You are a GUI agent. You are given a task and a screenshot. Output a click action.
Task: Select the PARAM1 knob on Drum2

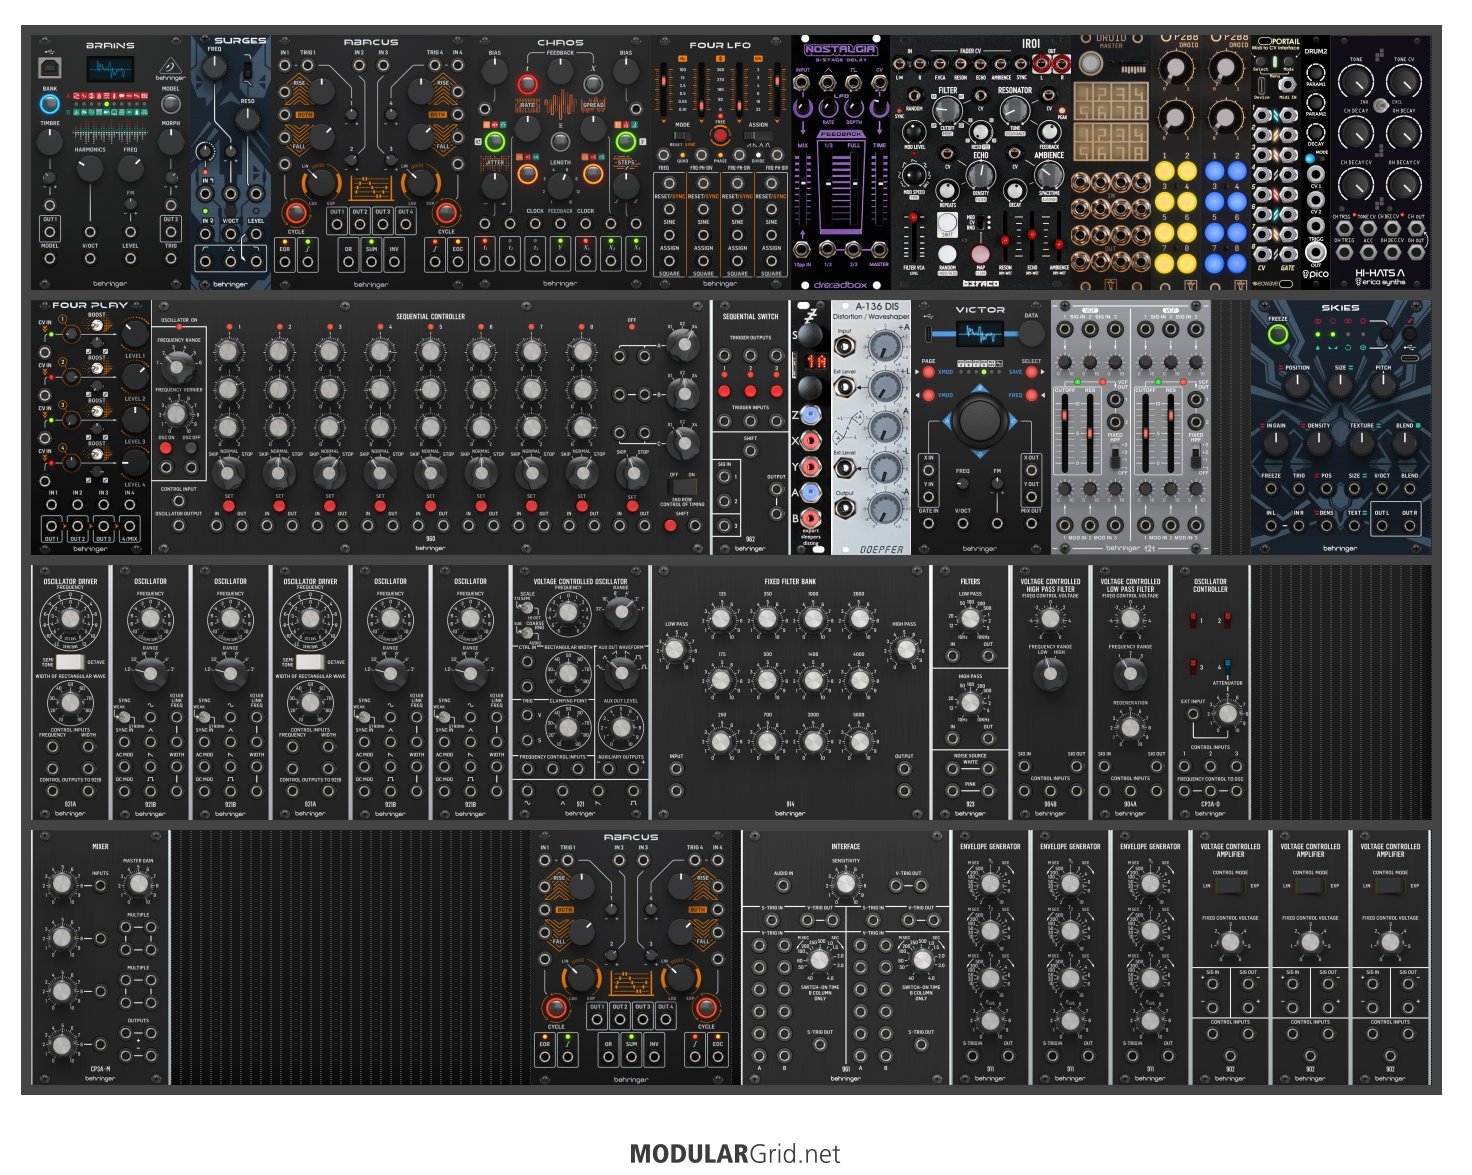1316,72
